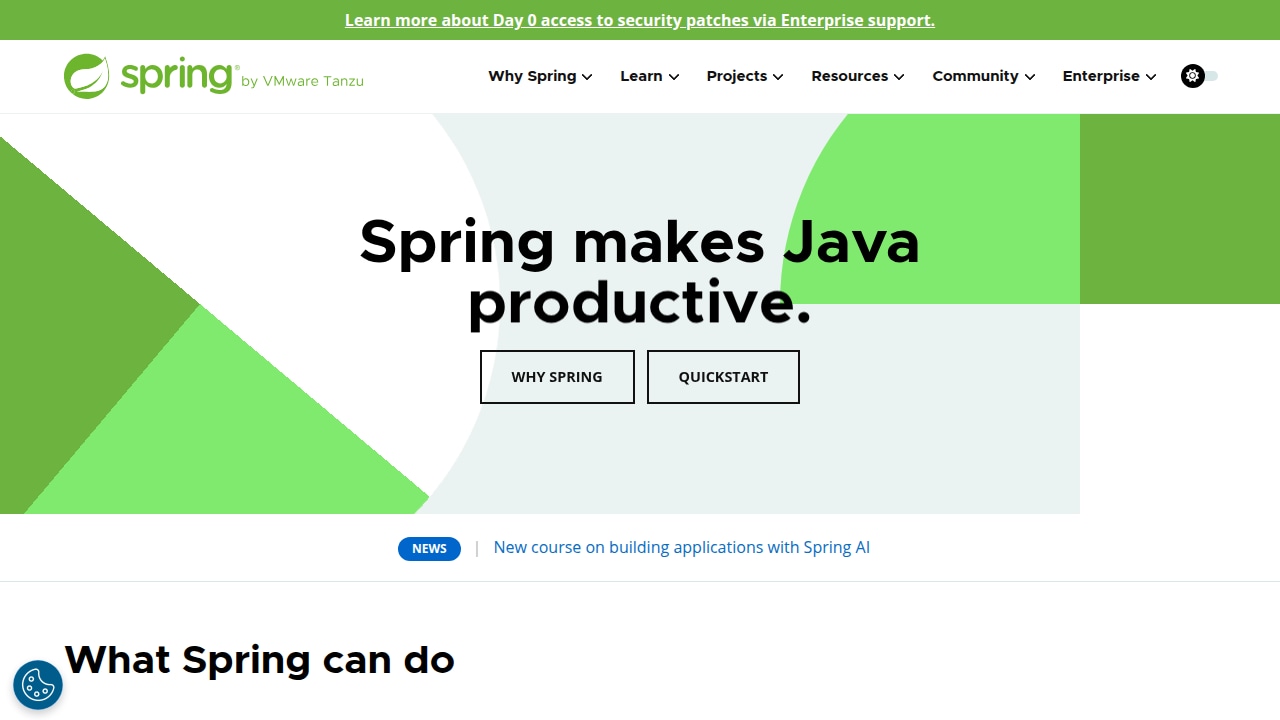Toggle dark mode theme switch
1280x720 pixels.
pyautogui.click(x=1199, y=76)
